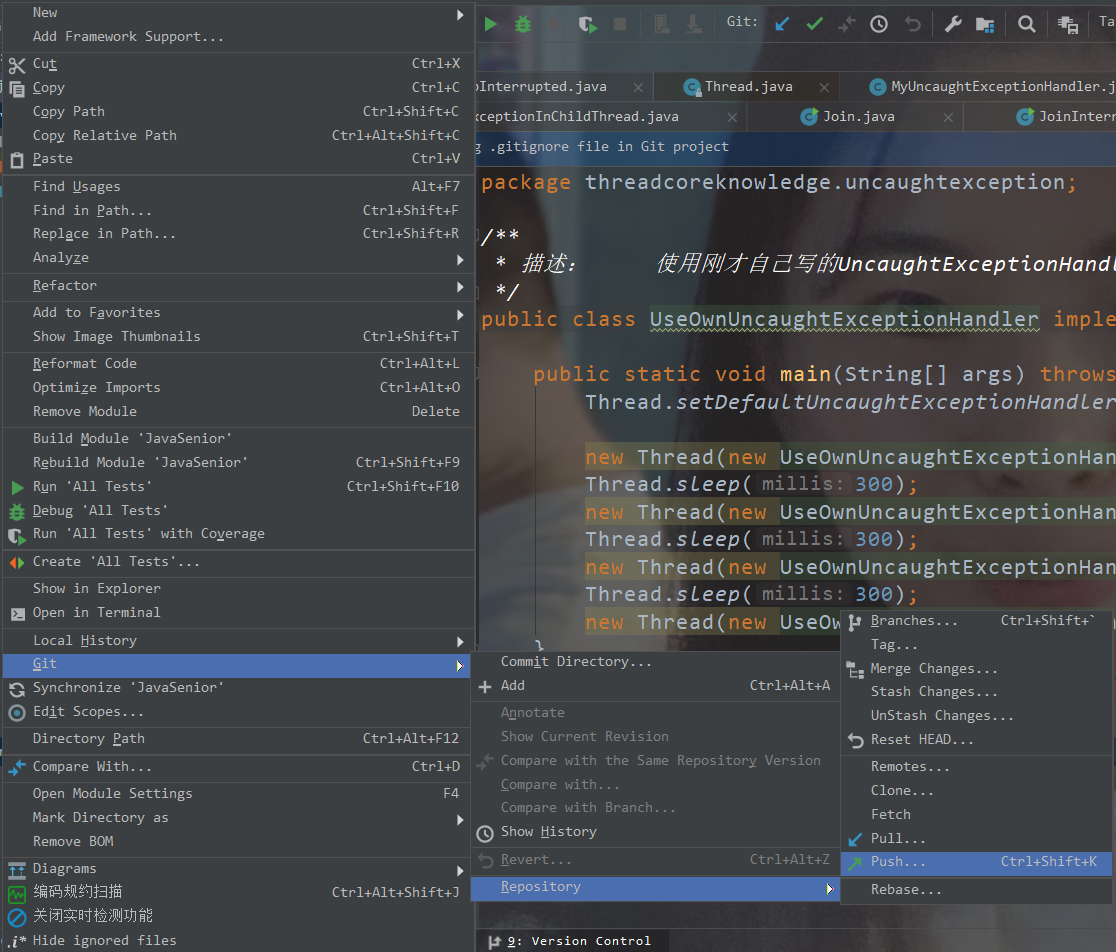The width and height of the screenshot is (1116, 952).
Task: Click the green Run button in toolbar
Action: click(x=490, y=24)
